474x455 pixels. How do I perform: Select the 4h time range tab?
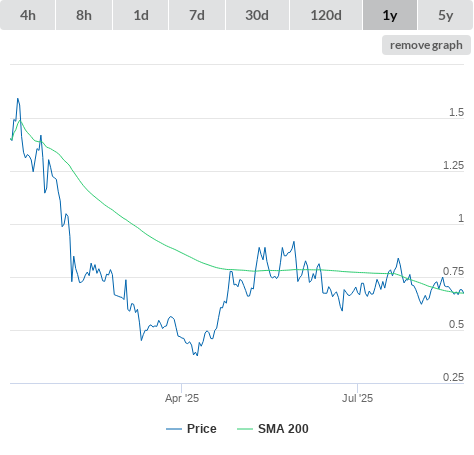coord(28,15)
